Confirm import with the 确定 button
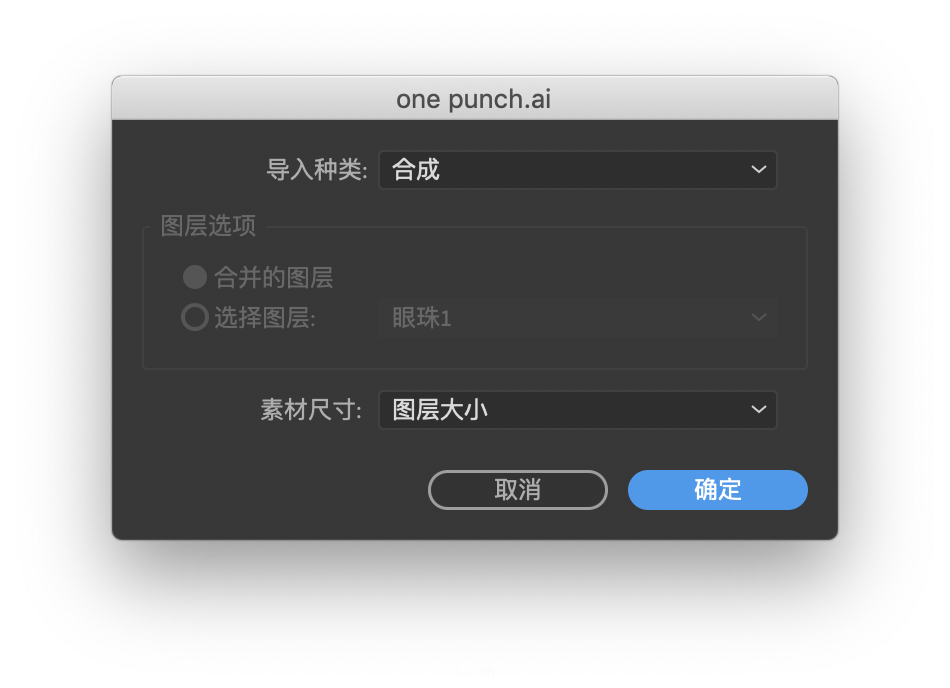The height and width of the screenshot is (688, 950). [x=717, y=489]
